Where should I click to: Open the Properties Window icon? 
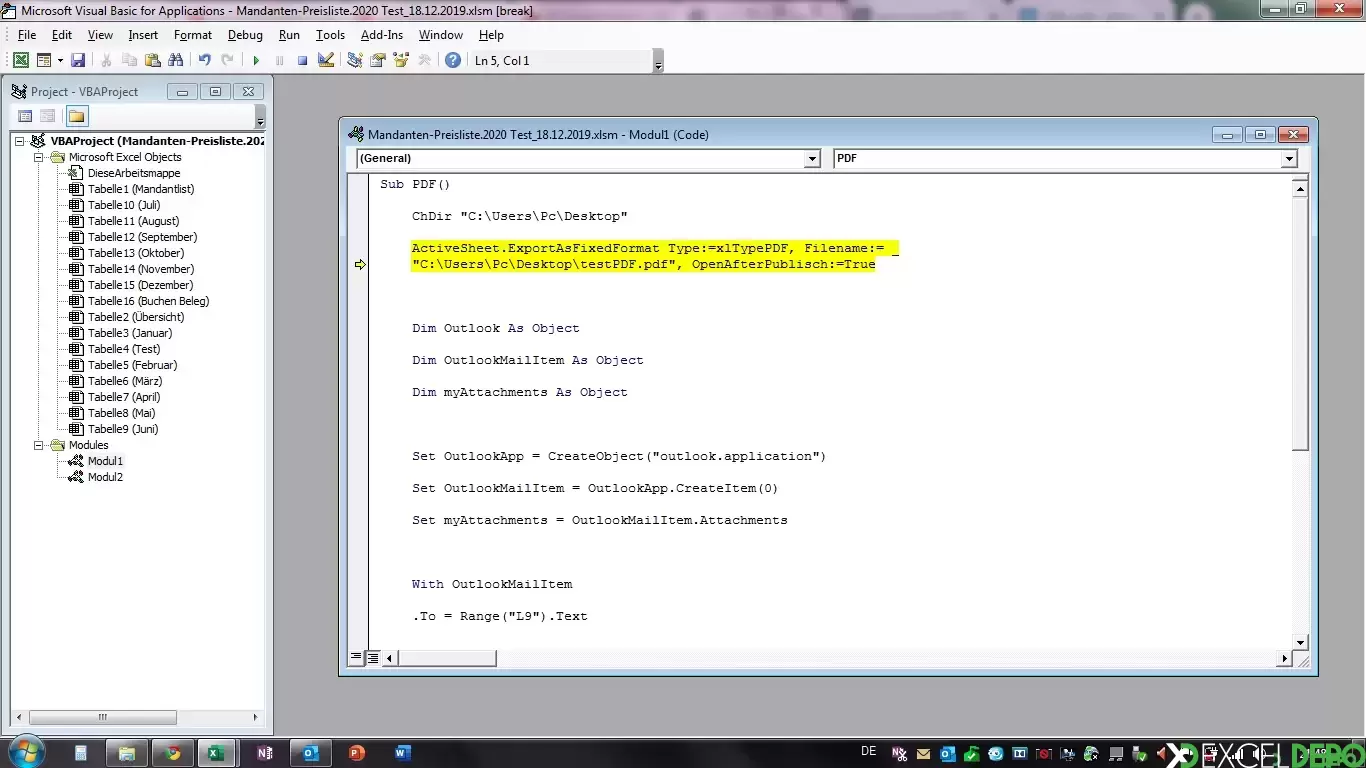pyautogui.click(x=378, y=60)
